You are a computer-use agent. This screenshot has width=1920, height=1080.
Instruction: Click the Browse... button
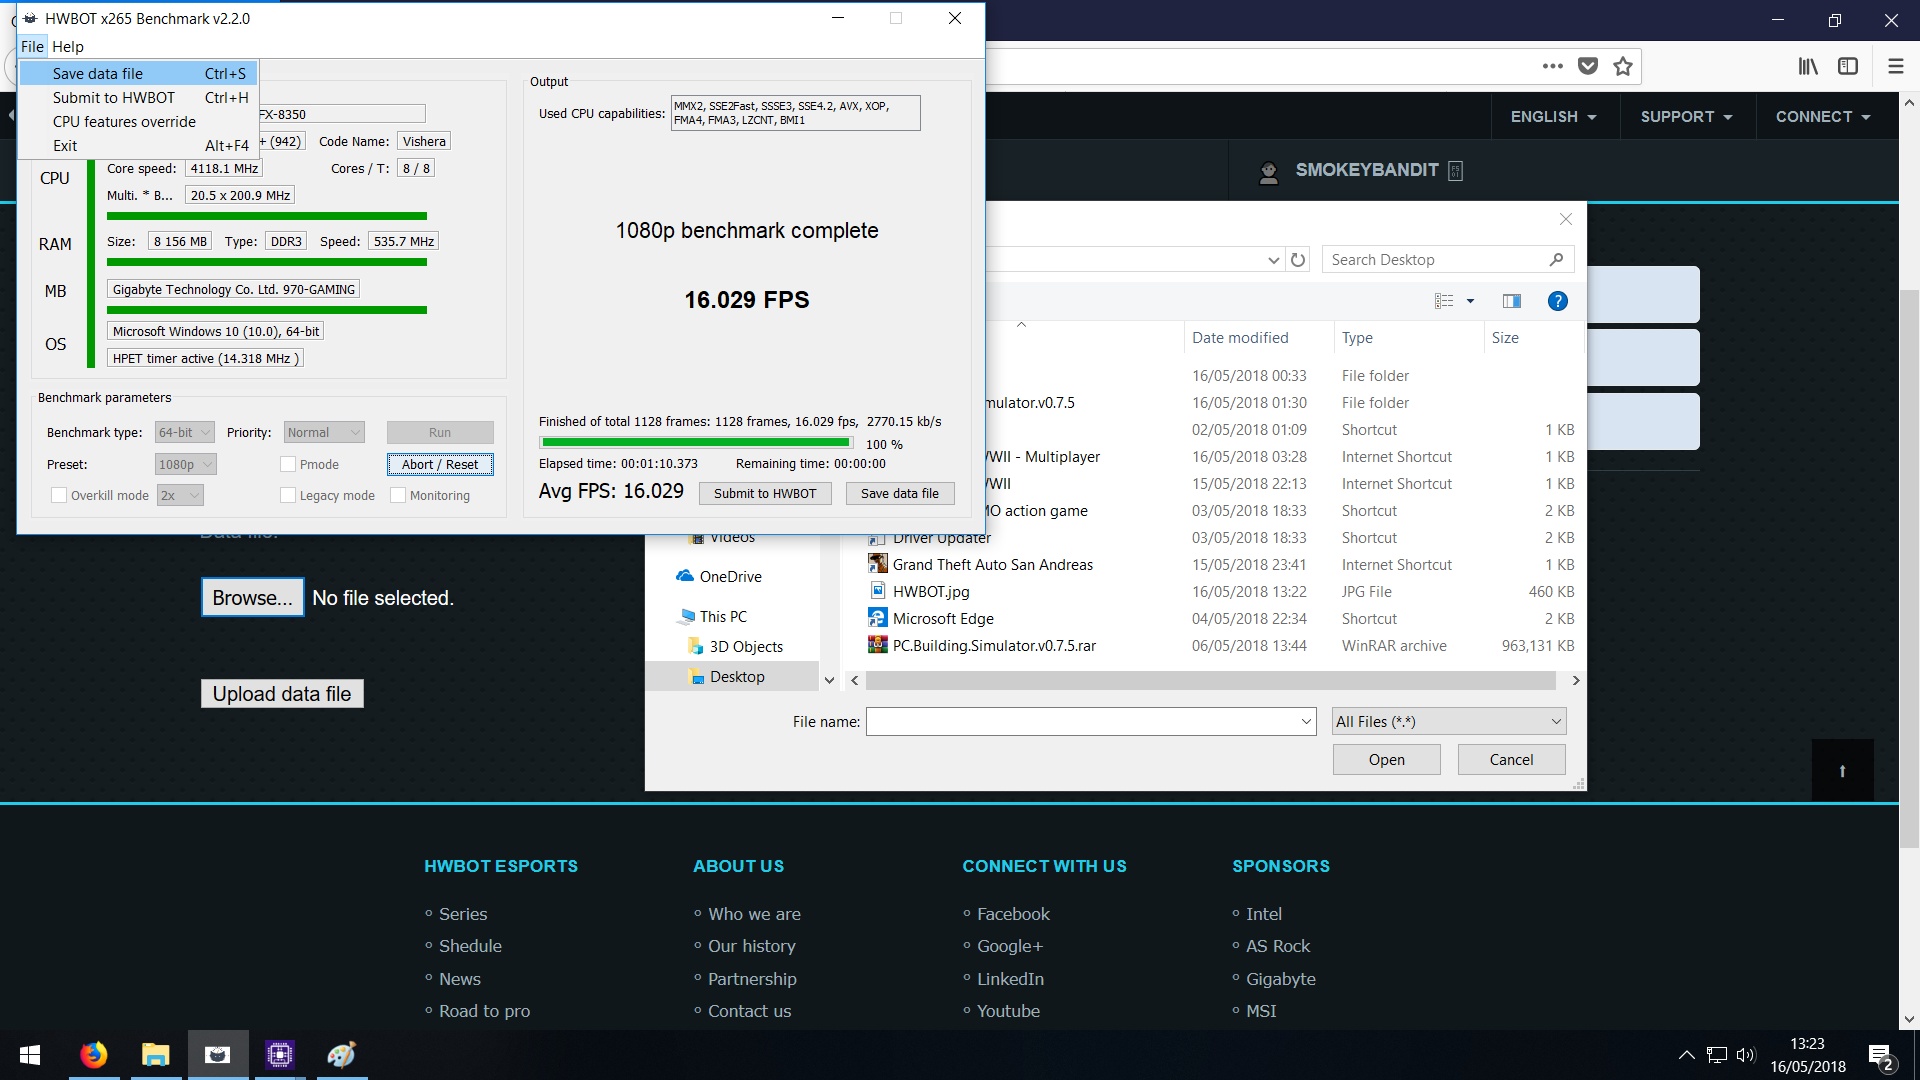pyautogui.click(x=253, y=597)
